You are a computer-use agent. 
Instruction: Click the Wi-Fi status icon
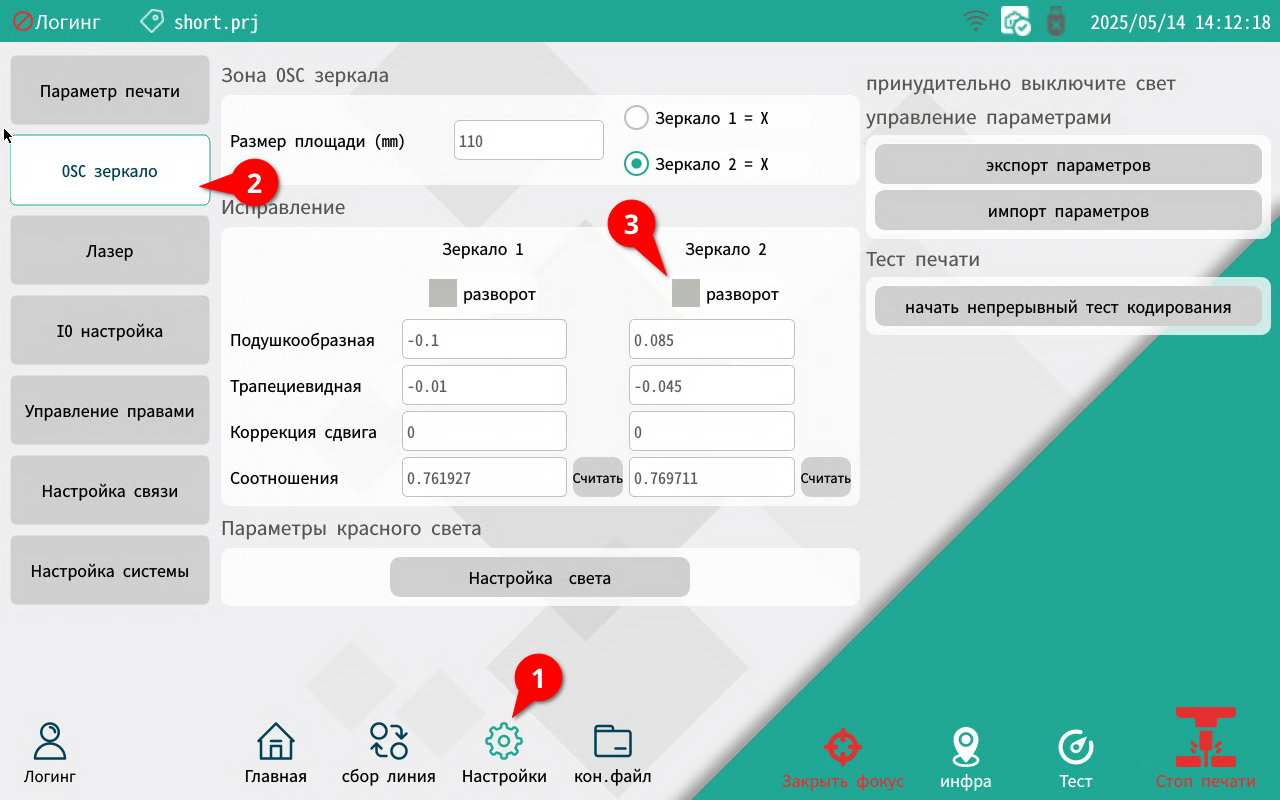[975, 21]
